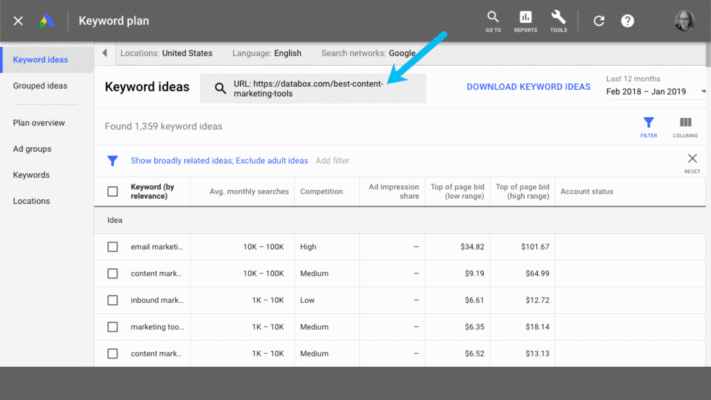Image resolution: width=711 pixels, height=400 pixels.
Task: Click Download Keyword Ideas
Action: click(528, 87)
